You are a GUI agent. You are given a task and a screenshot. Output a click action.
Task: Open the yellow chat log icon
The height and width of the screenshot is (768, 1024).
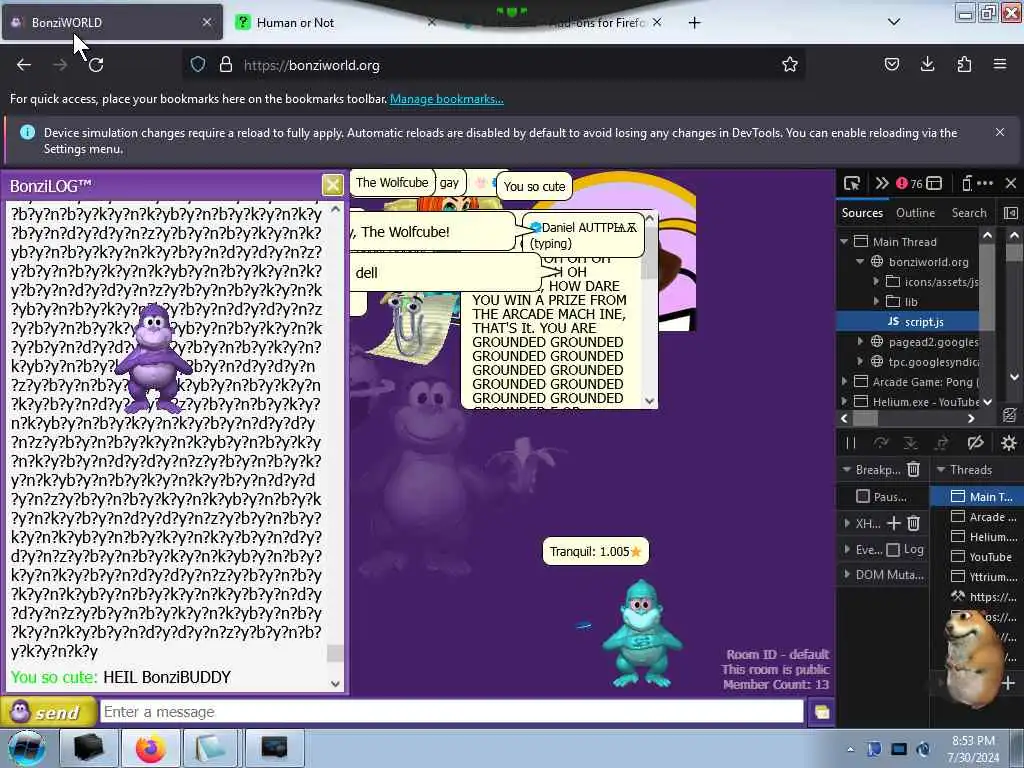(822, 712)
